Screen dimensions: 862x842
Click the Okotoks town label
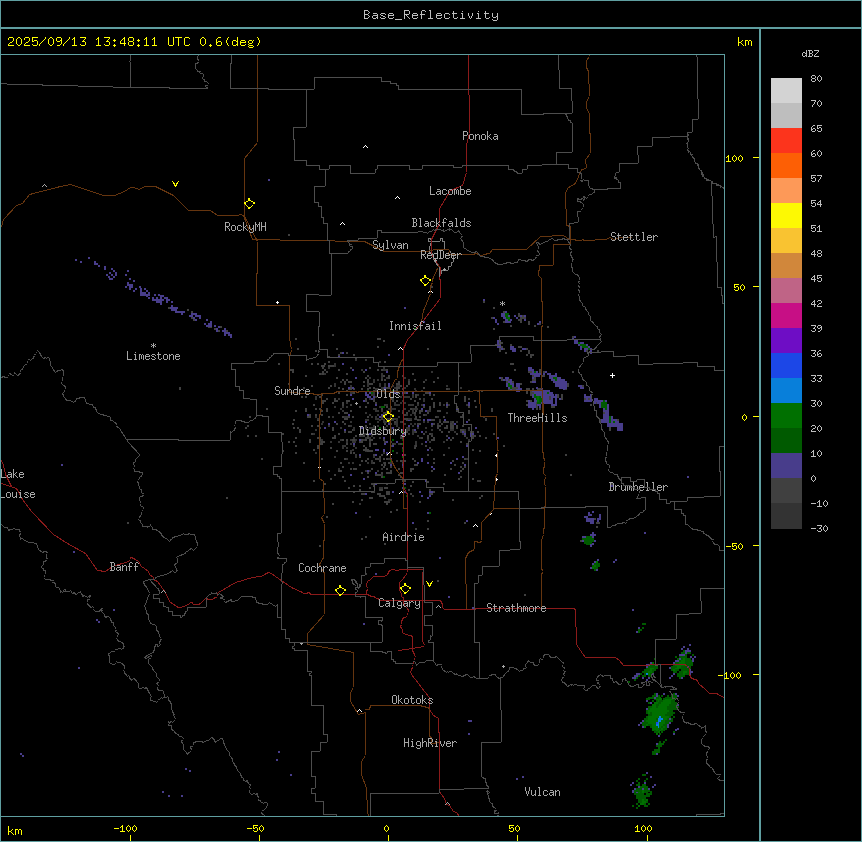click(412, 700)
